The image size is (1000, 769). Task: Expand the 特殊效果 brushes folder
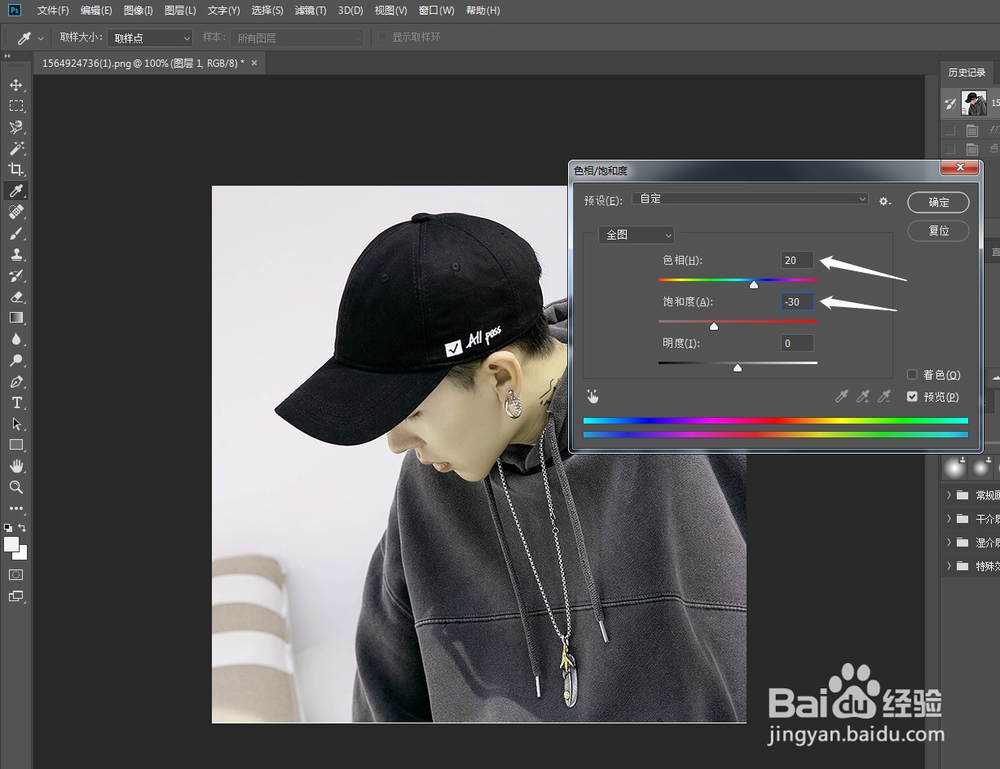click(949, 566)
